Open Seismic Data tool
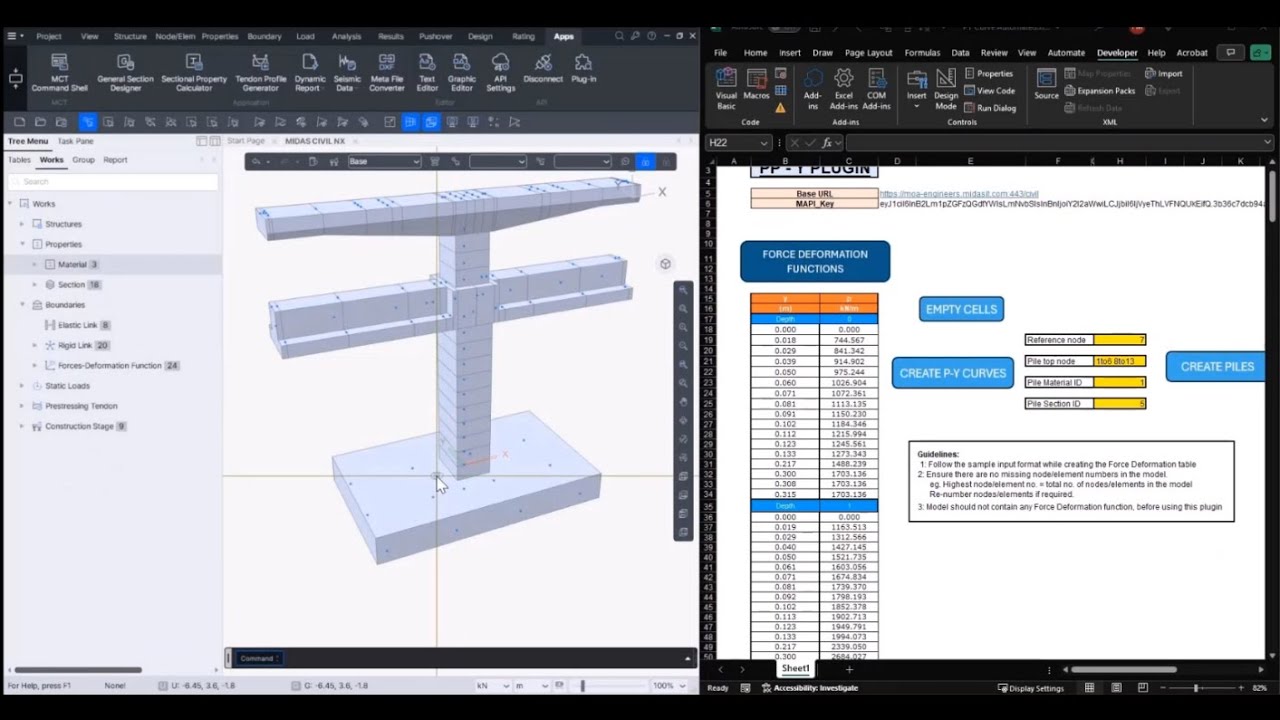This screenshot has height=720, width=1280. tap(347, 73)
